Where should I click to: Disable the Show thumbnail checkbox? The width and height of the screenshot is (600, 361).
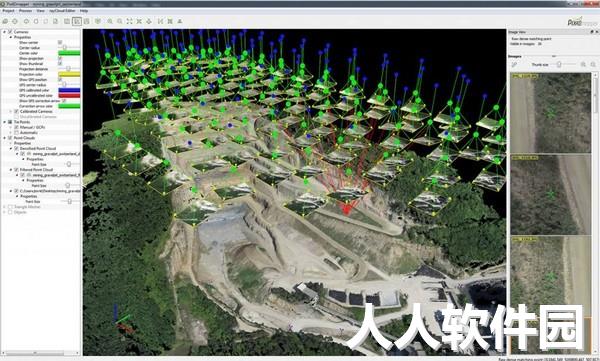60,64
